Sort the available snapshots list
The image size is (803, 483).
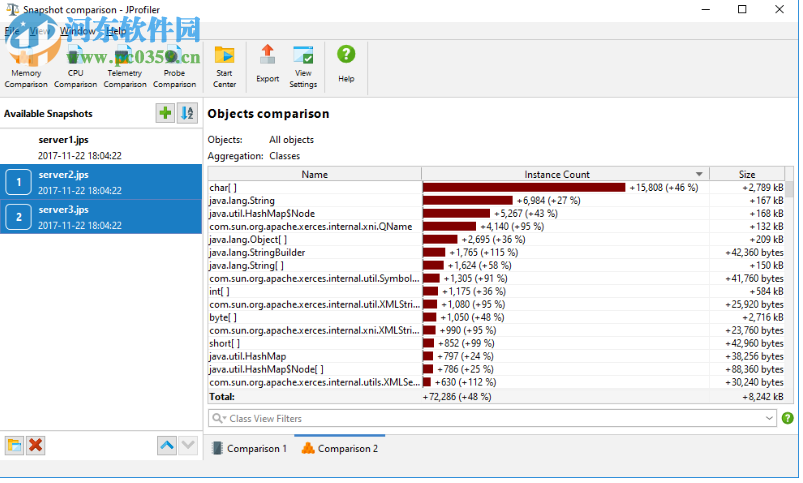187,113
